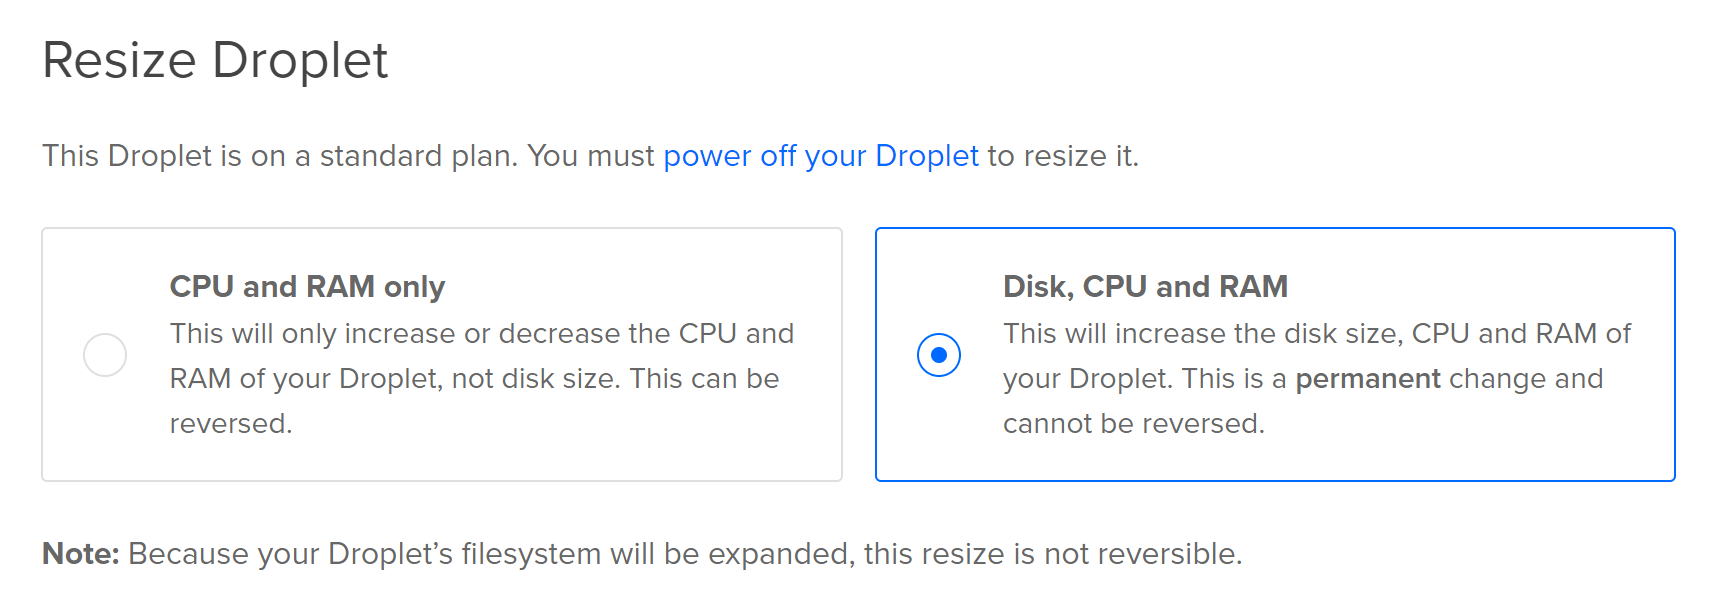
Task: Click the standard plan description sentence
Action: (590, 156)
